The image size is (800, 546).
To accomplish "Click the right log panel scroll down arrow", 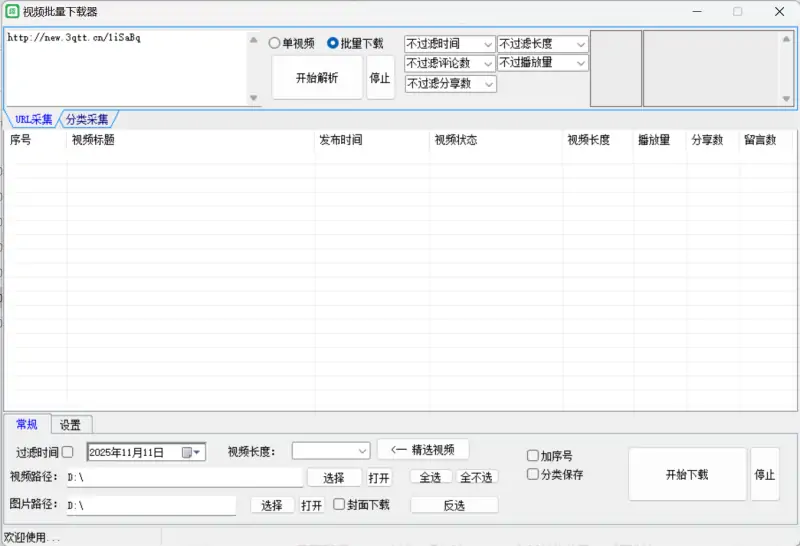I will point(786,98).
